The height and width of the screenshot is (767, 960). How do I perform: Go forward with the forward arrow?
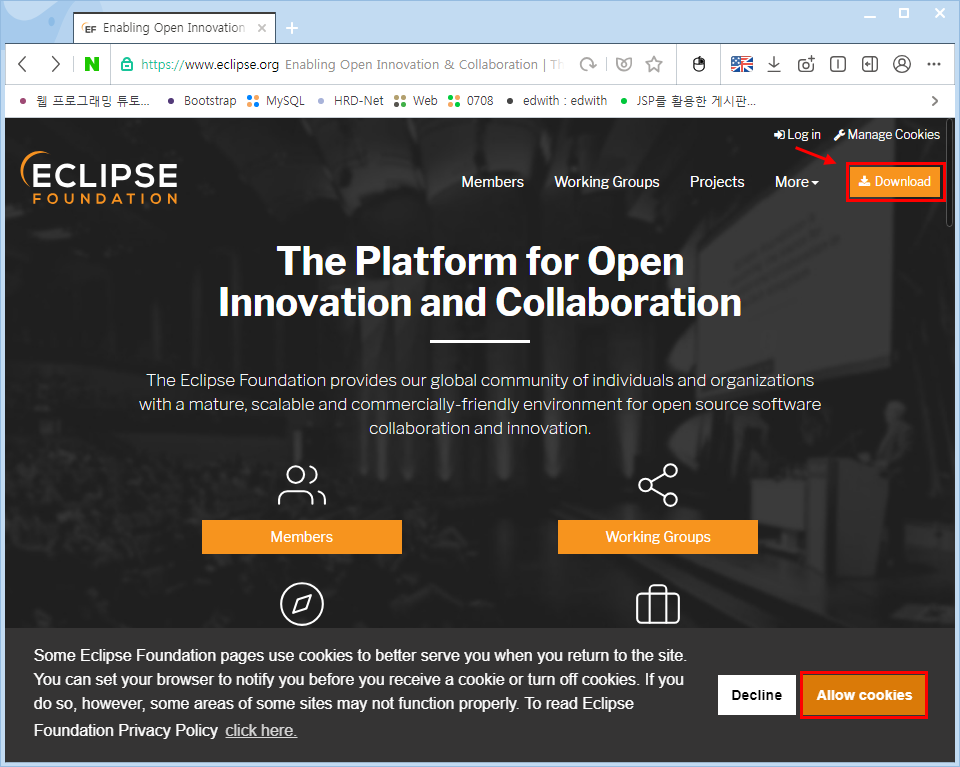click(x=55, y=64)
